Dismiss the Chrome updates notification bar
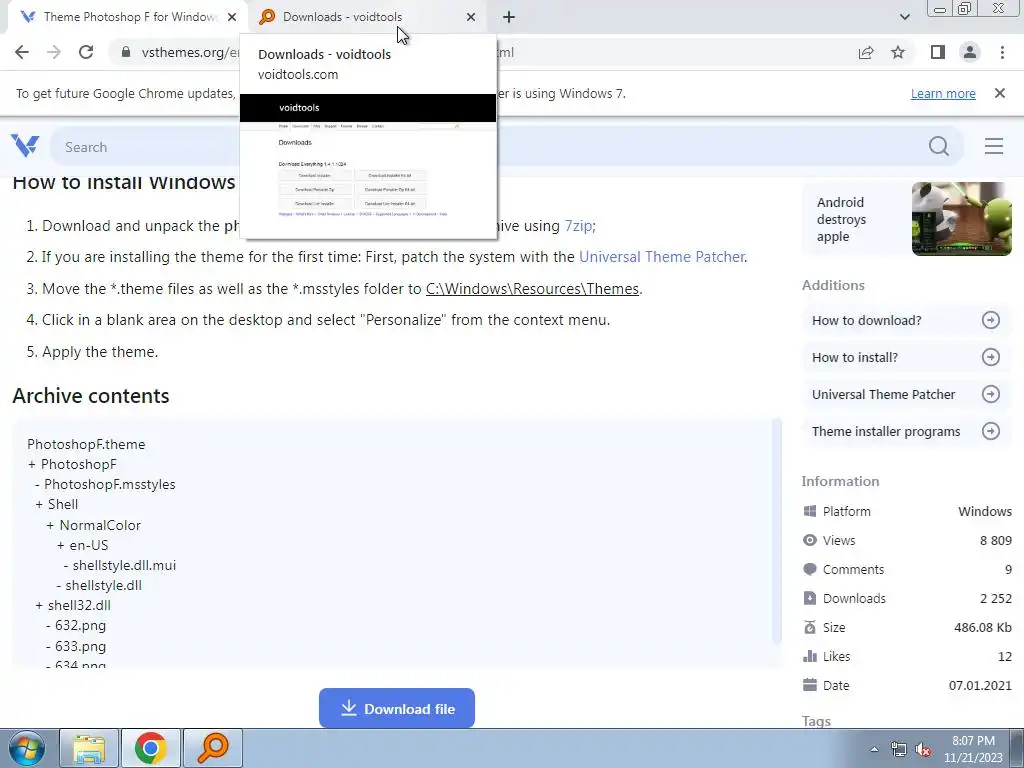This screenshot has width=1024, height=768. (x=1000, y=93)
